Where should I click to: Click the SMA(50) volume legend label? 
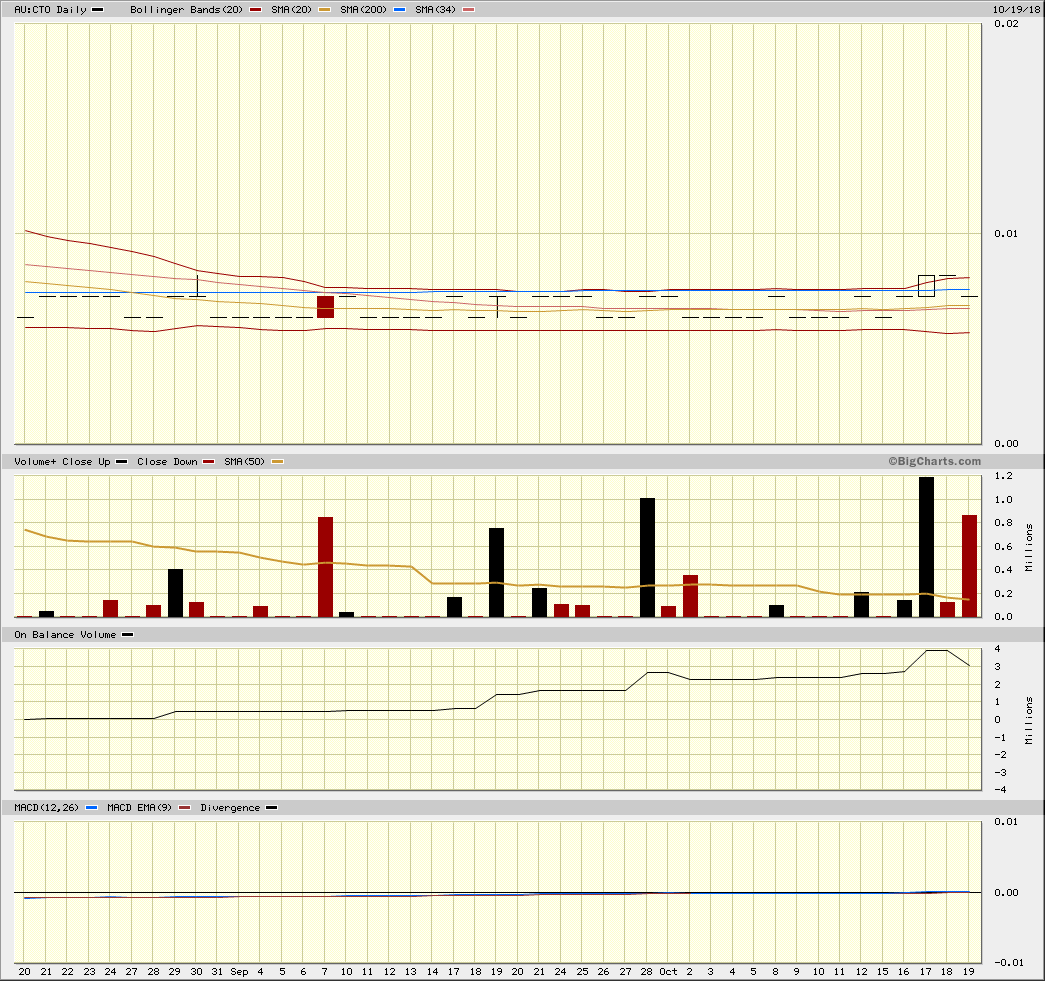pos(245,462)
